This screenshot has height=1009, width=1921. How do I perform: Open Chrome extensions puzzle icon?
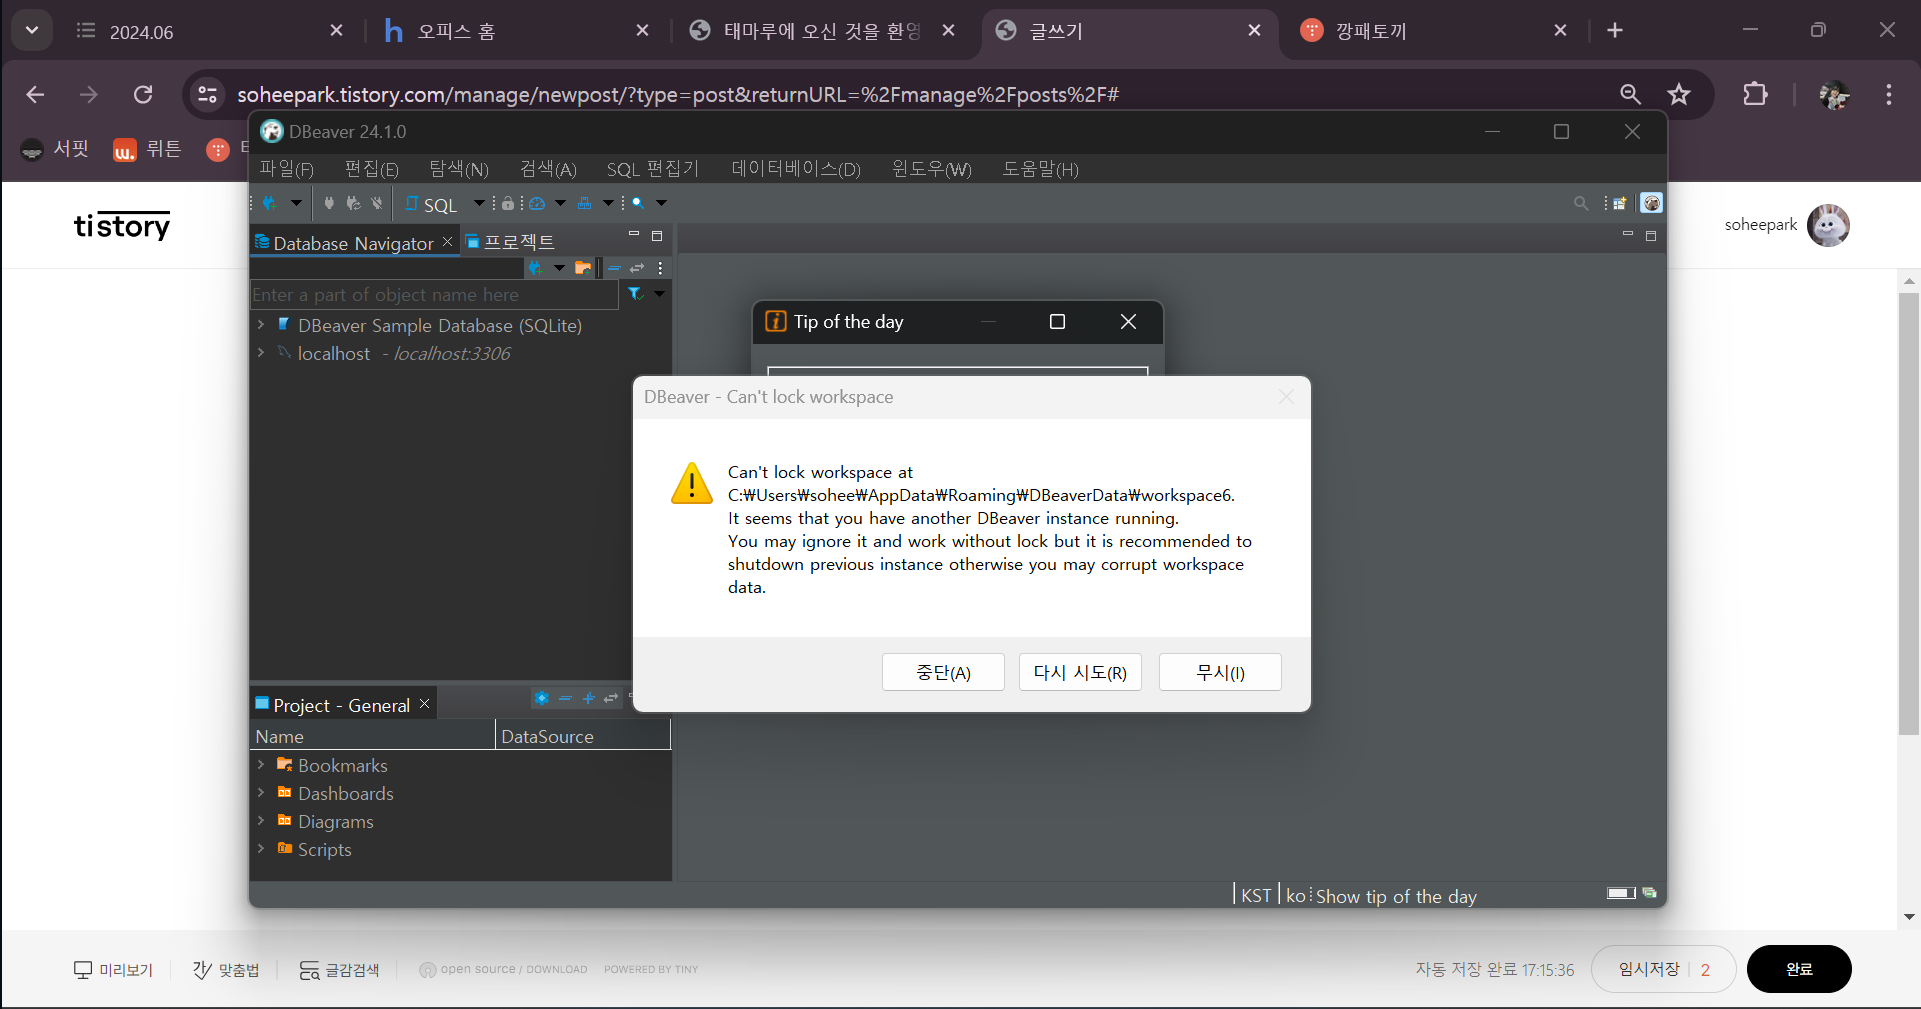pyautogui.click(x=1755, y=94)
